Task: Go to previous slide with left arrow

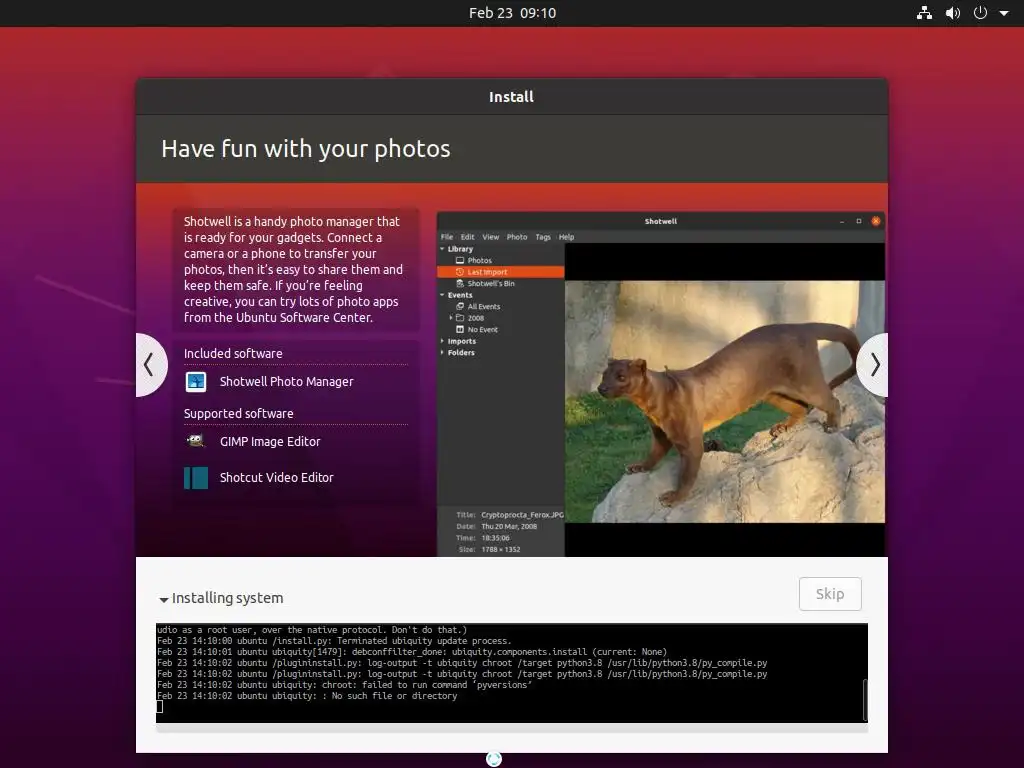Action: tap(151, 364)
